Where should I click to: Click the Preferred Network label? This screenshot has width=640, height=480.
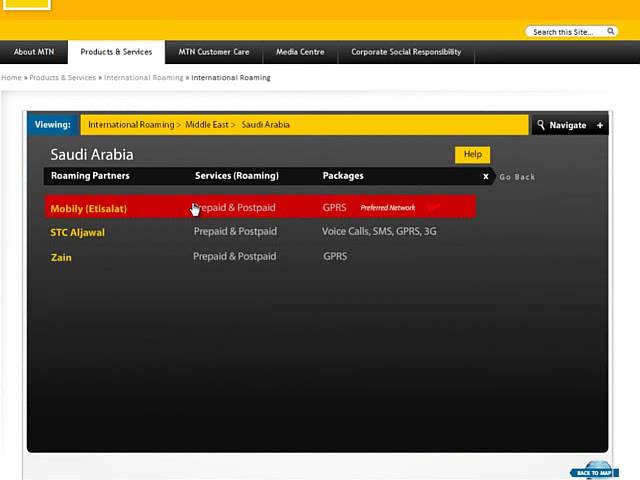coord(387,208)
